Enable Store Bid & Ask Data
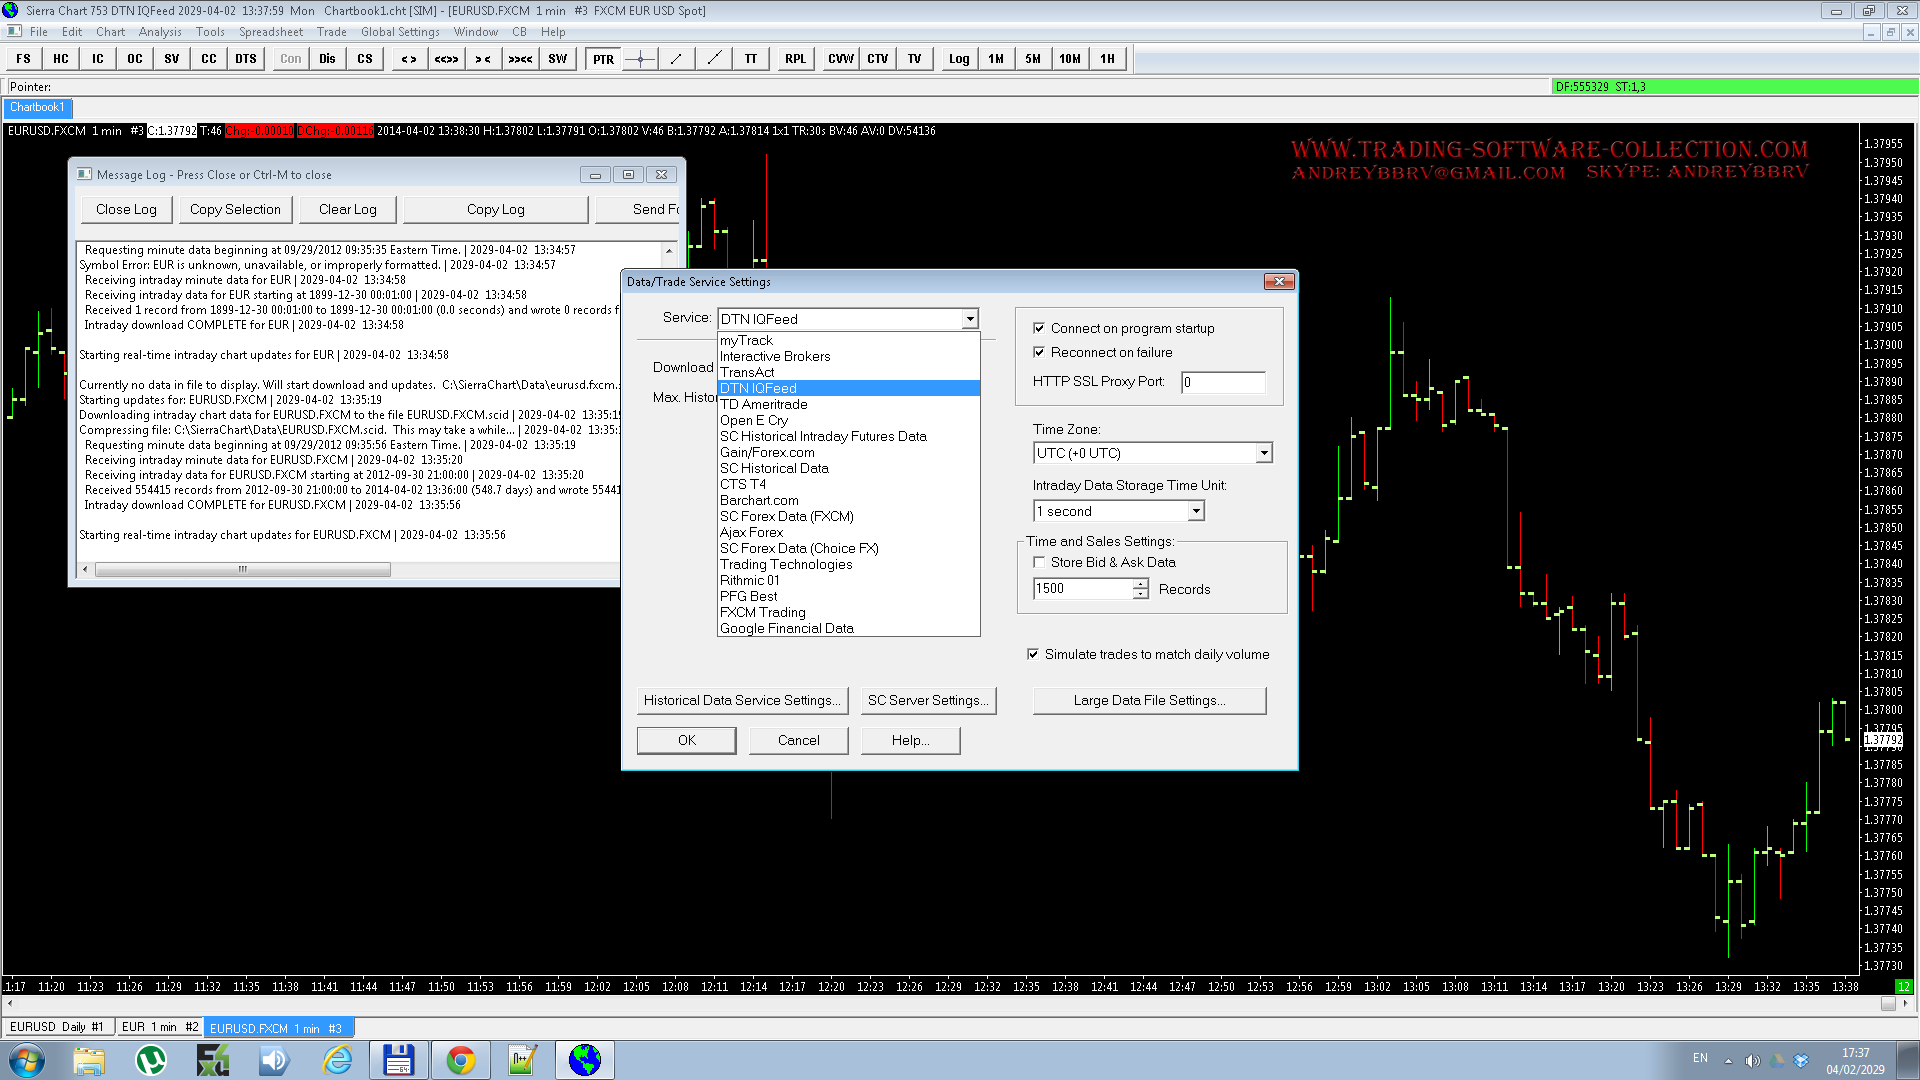The height and width of the screenshot is (1080, 1920). pos(1039,562)
